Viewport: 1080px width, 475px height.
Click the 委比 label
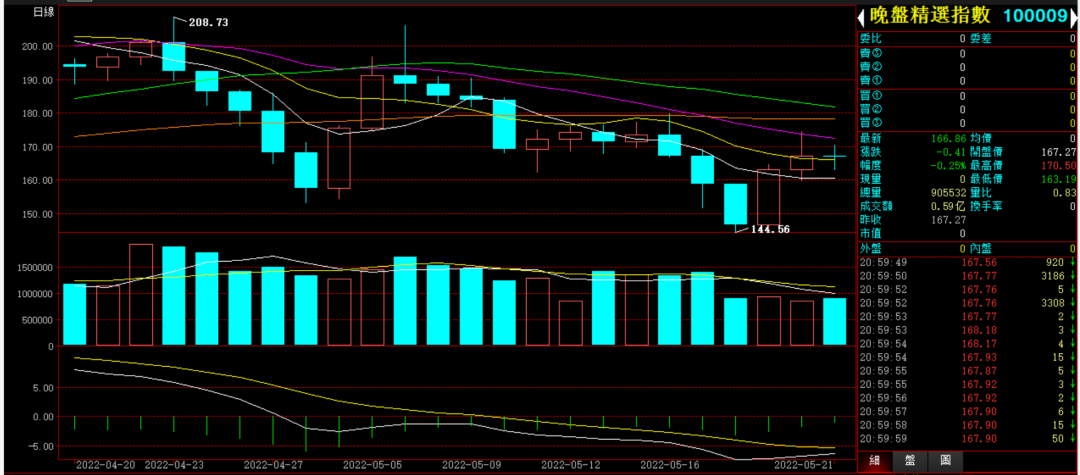tap(871, 39)
